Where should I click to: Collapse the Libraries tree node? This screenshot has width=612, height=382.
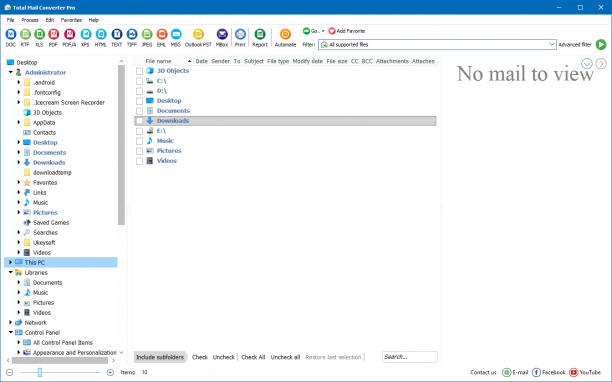point(11,272)
